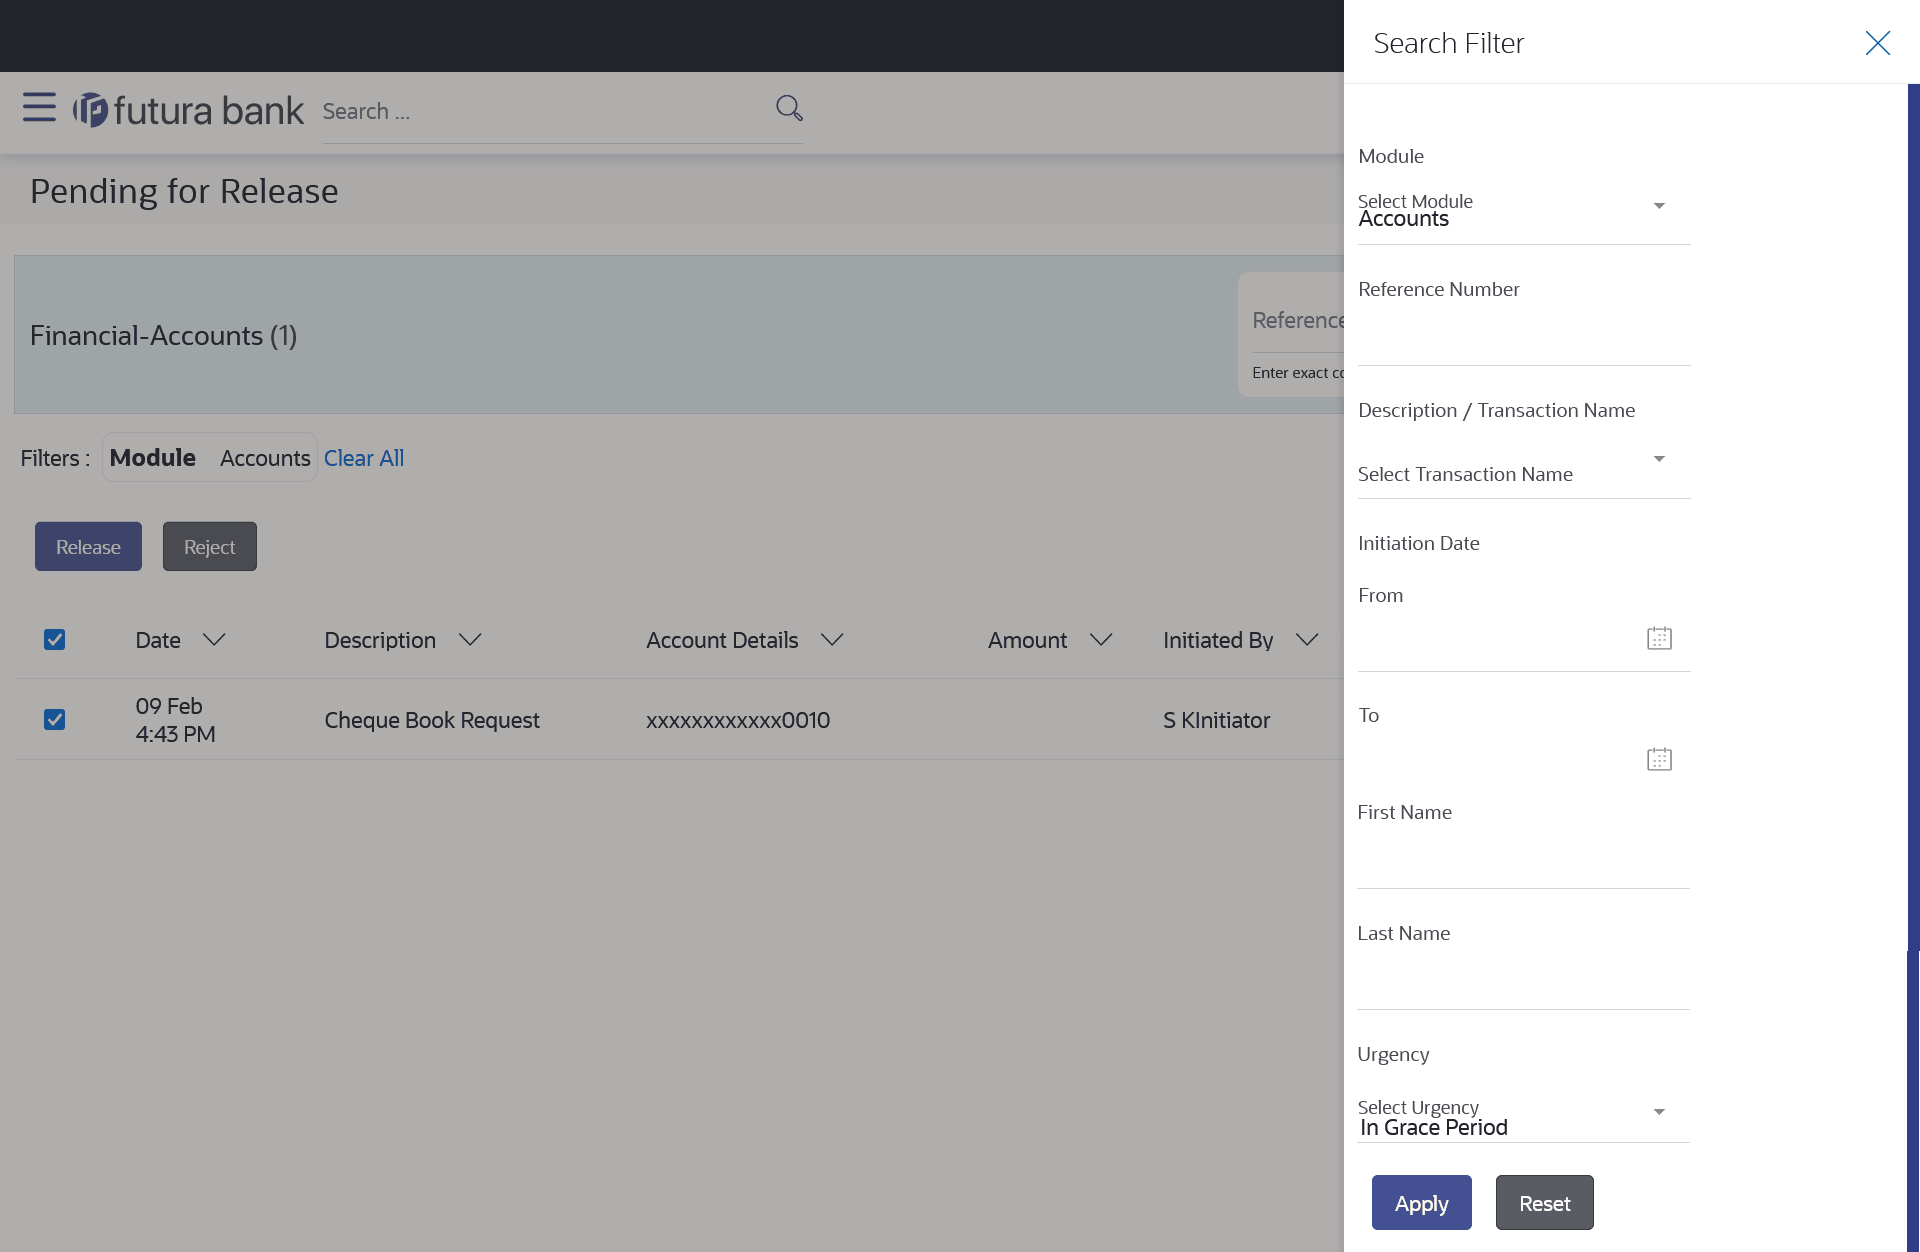This screenshot has width=1920, height=1252.
Task: Click the futura bank logo
Action: (x=188, y=110)
